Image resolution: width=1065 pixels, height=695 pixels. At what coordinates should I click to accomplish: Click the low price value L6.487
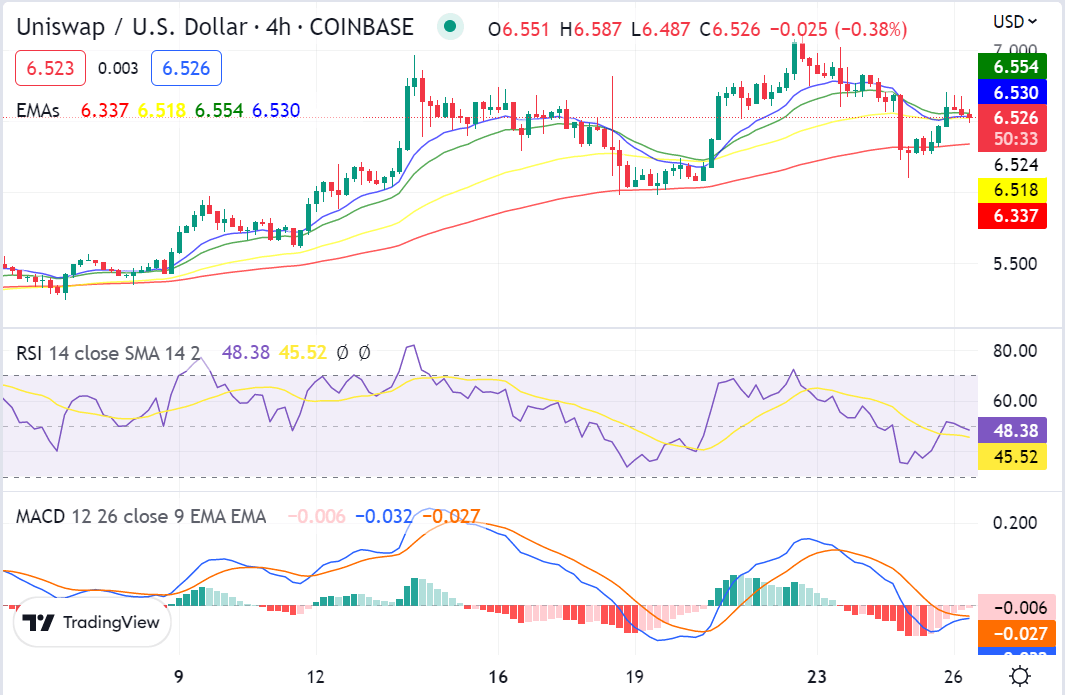tap(660, 29)
